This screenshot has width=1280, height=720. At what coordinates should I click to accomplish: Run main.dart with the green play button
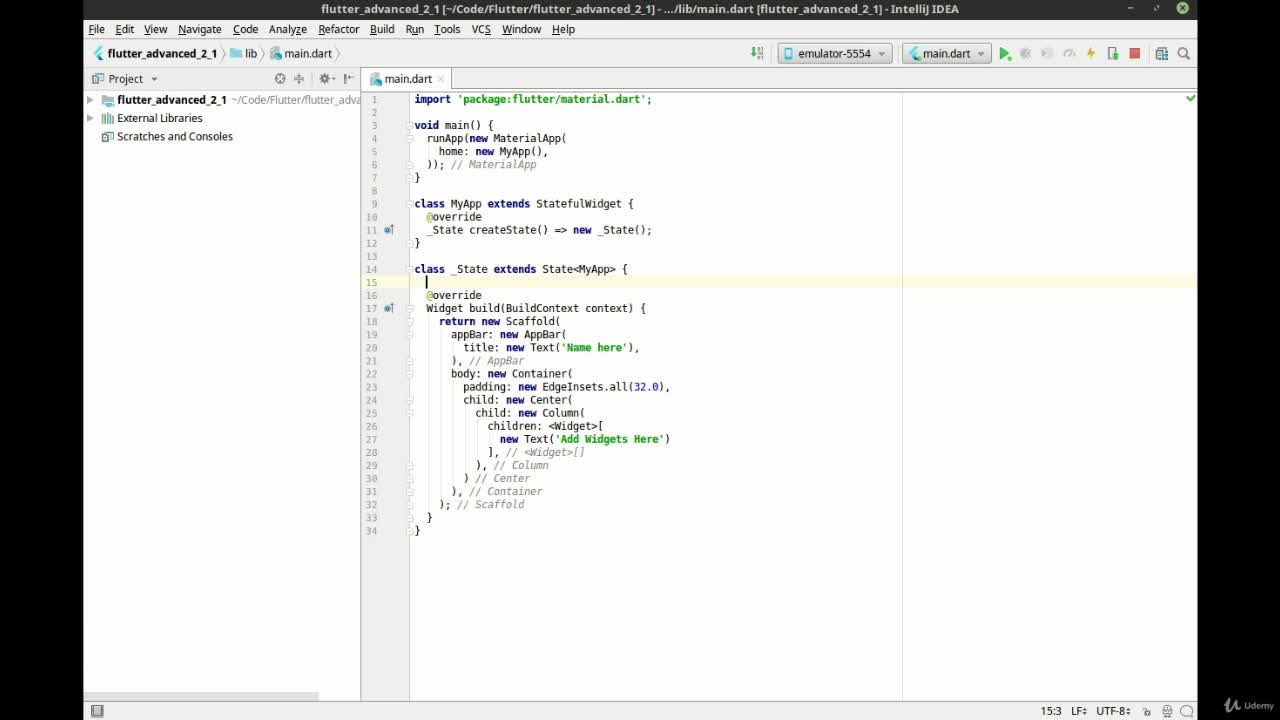click(x=1004, y=54)
